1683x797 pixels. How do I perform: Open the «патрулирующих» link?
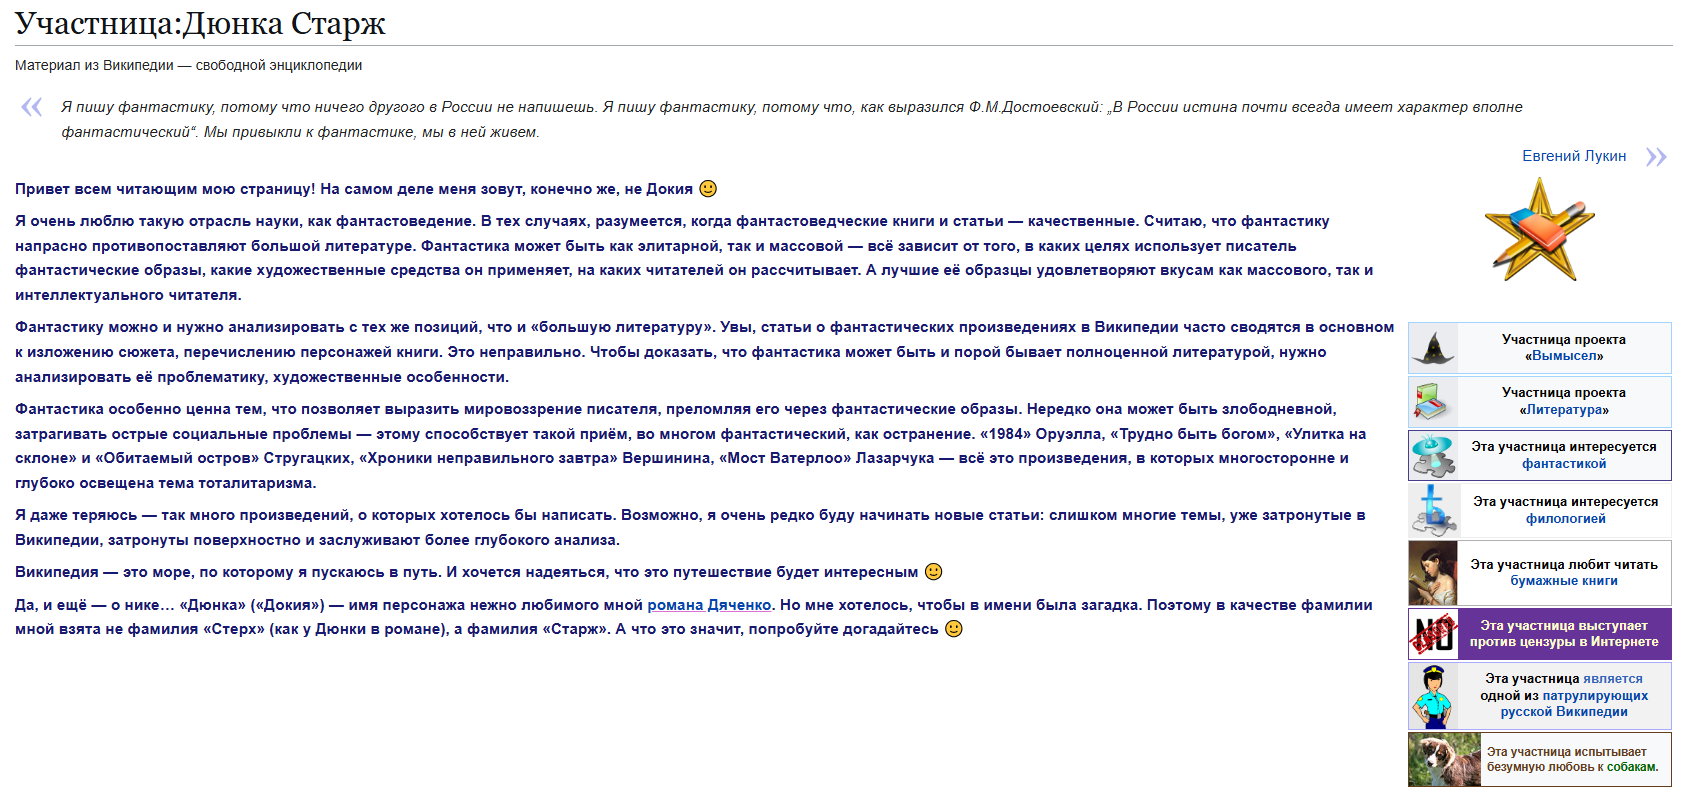[1595, 696]
